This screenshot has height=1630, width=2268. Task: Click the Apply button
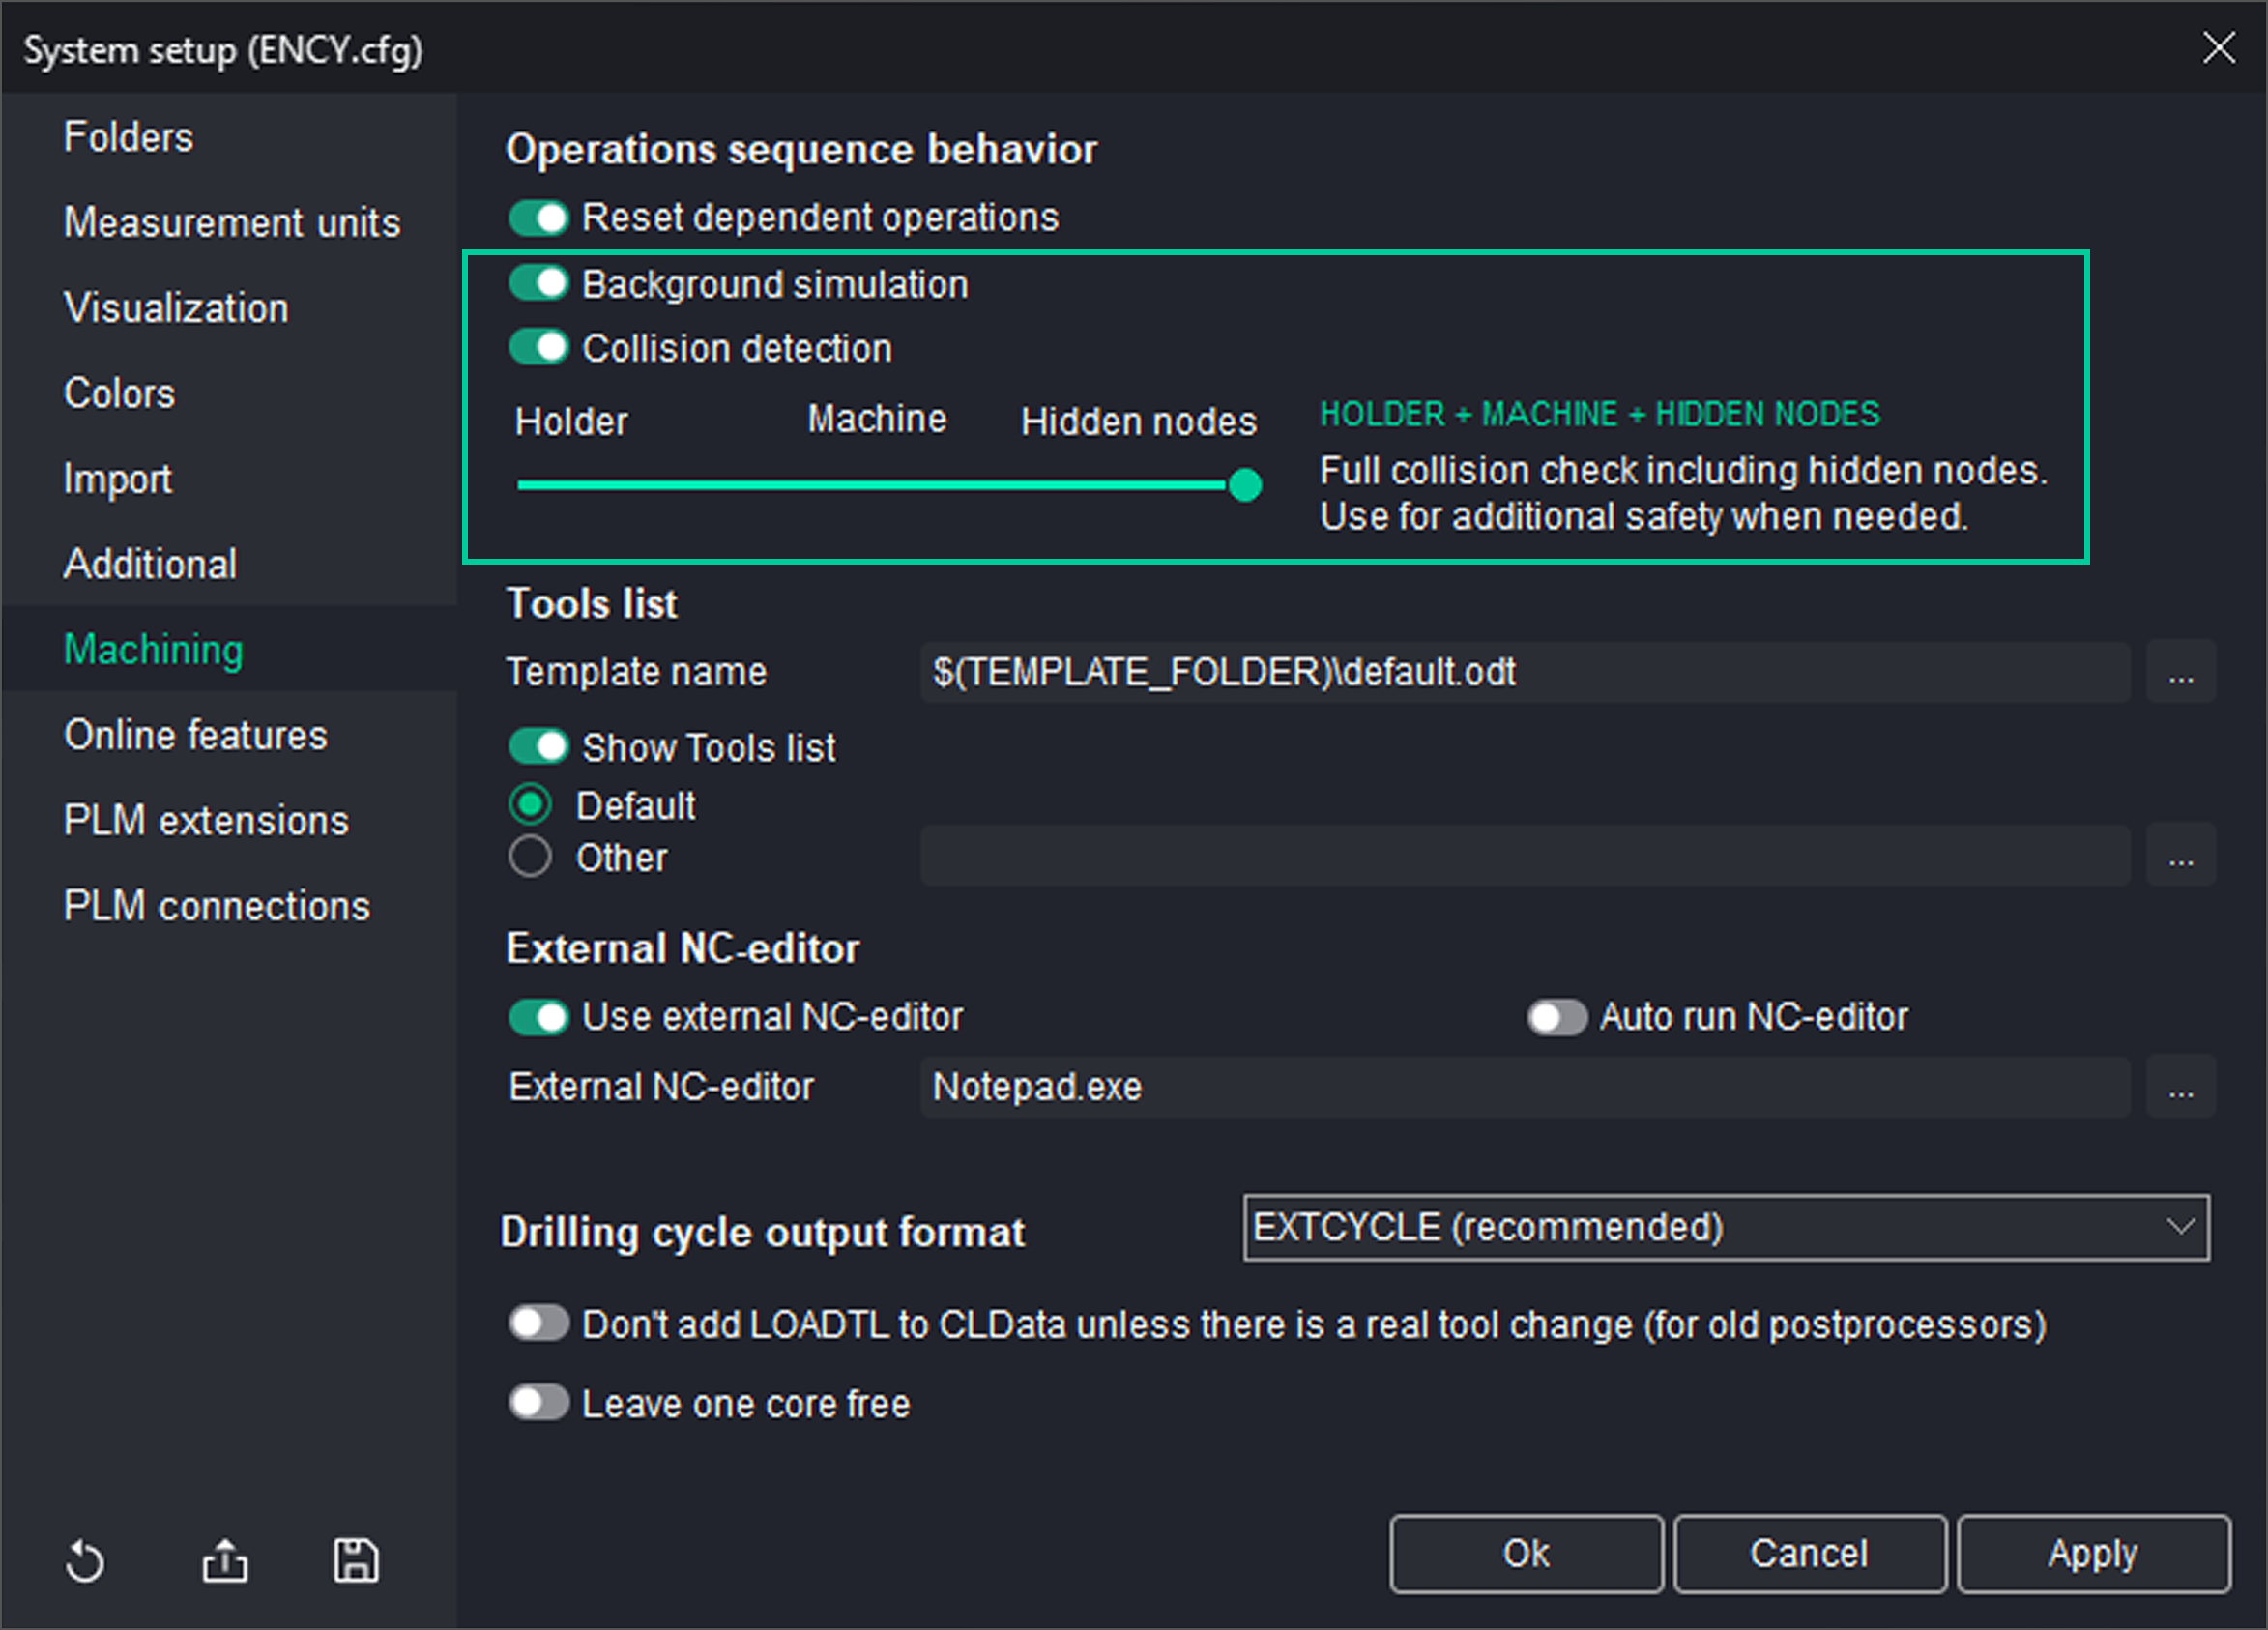[x=2092, y=1554]
